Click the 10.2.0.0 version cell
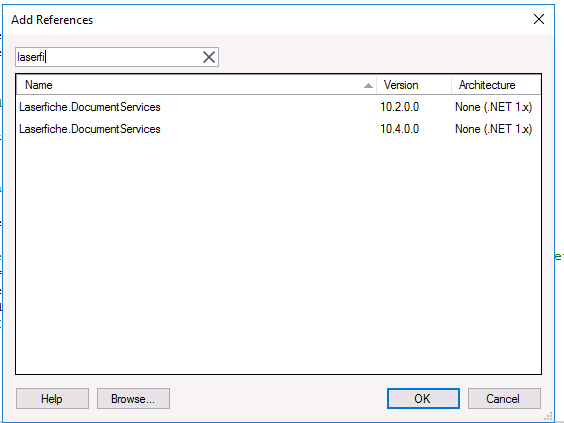Screen dimensions: 564x423 click(400, 107)
